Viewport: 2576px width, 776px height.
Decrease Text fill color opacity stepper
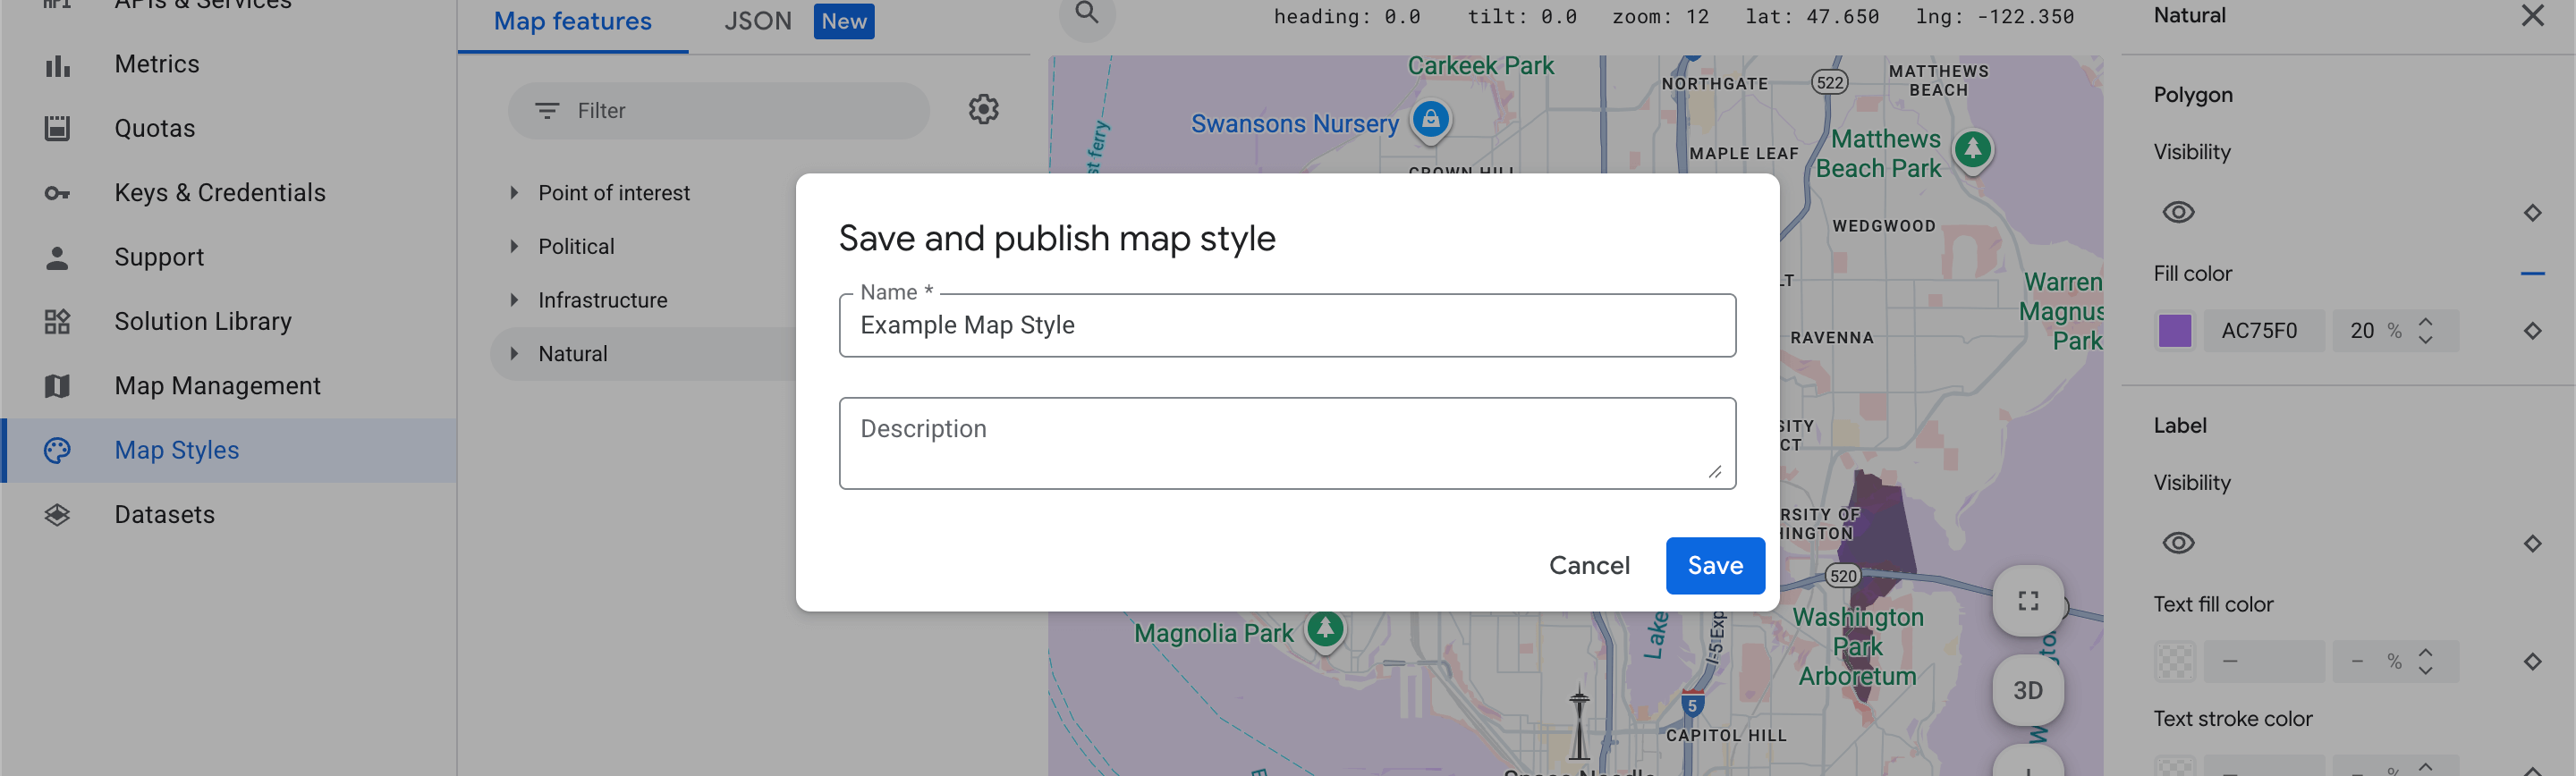(x=2425, y=671)
